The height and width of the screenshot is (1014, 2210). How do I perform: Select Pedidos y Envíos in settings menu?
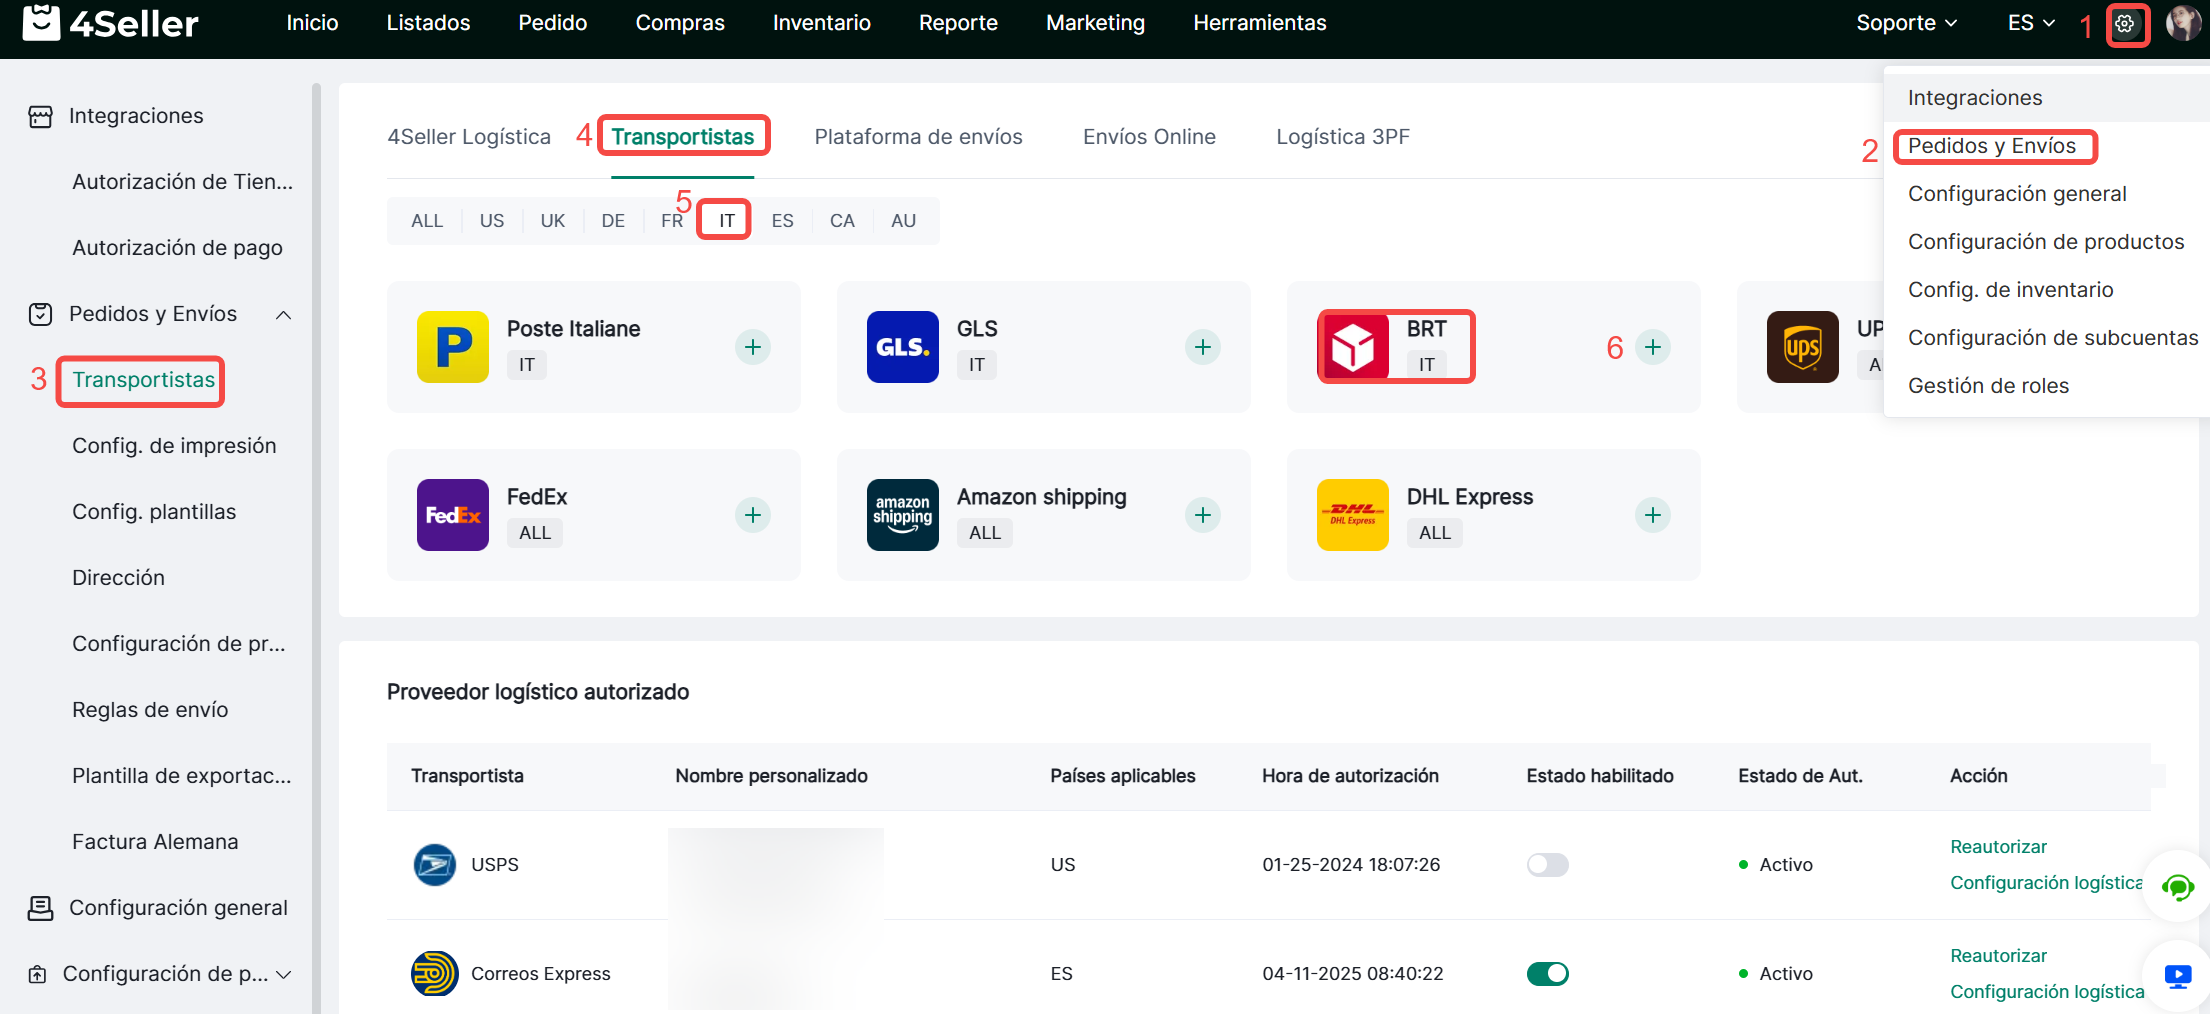pyautogui.click(x=1991, y=146)
